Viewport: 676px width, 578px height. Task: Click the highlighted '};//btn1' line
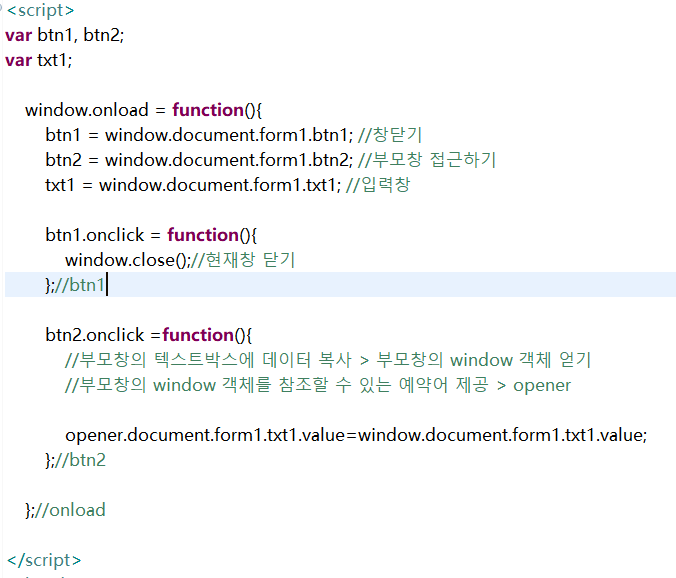point(340,285)
